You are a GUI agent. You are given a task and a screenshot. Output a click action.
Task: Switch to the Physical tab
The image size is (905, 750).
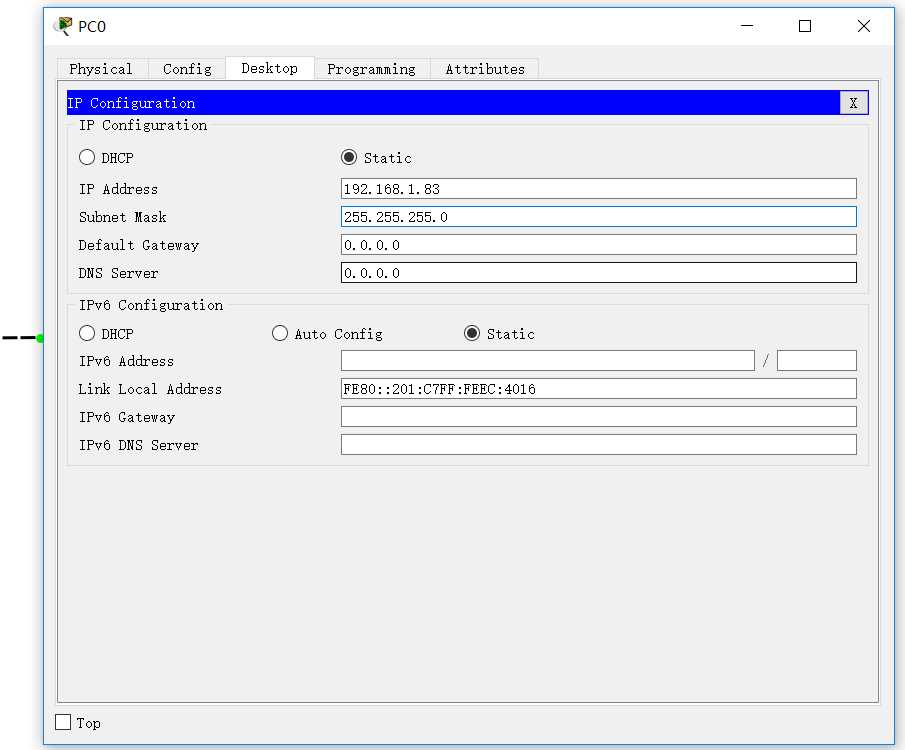(x=101, y=69)
